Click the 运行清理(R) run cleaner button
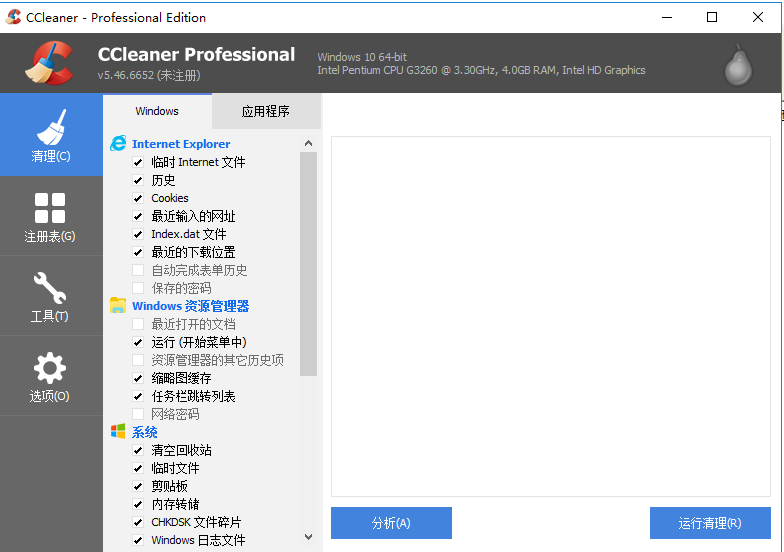Viewport: 784px width, 552px height. (710, 523)
